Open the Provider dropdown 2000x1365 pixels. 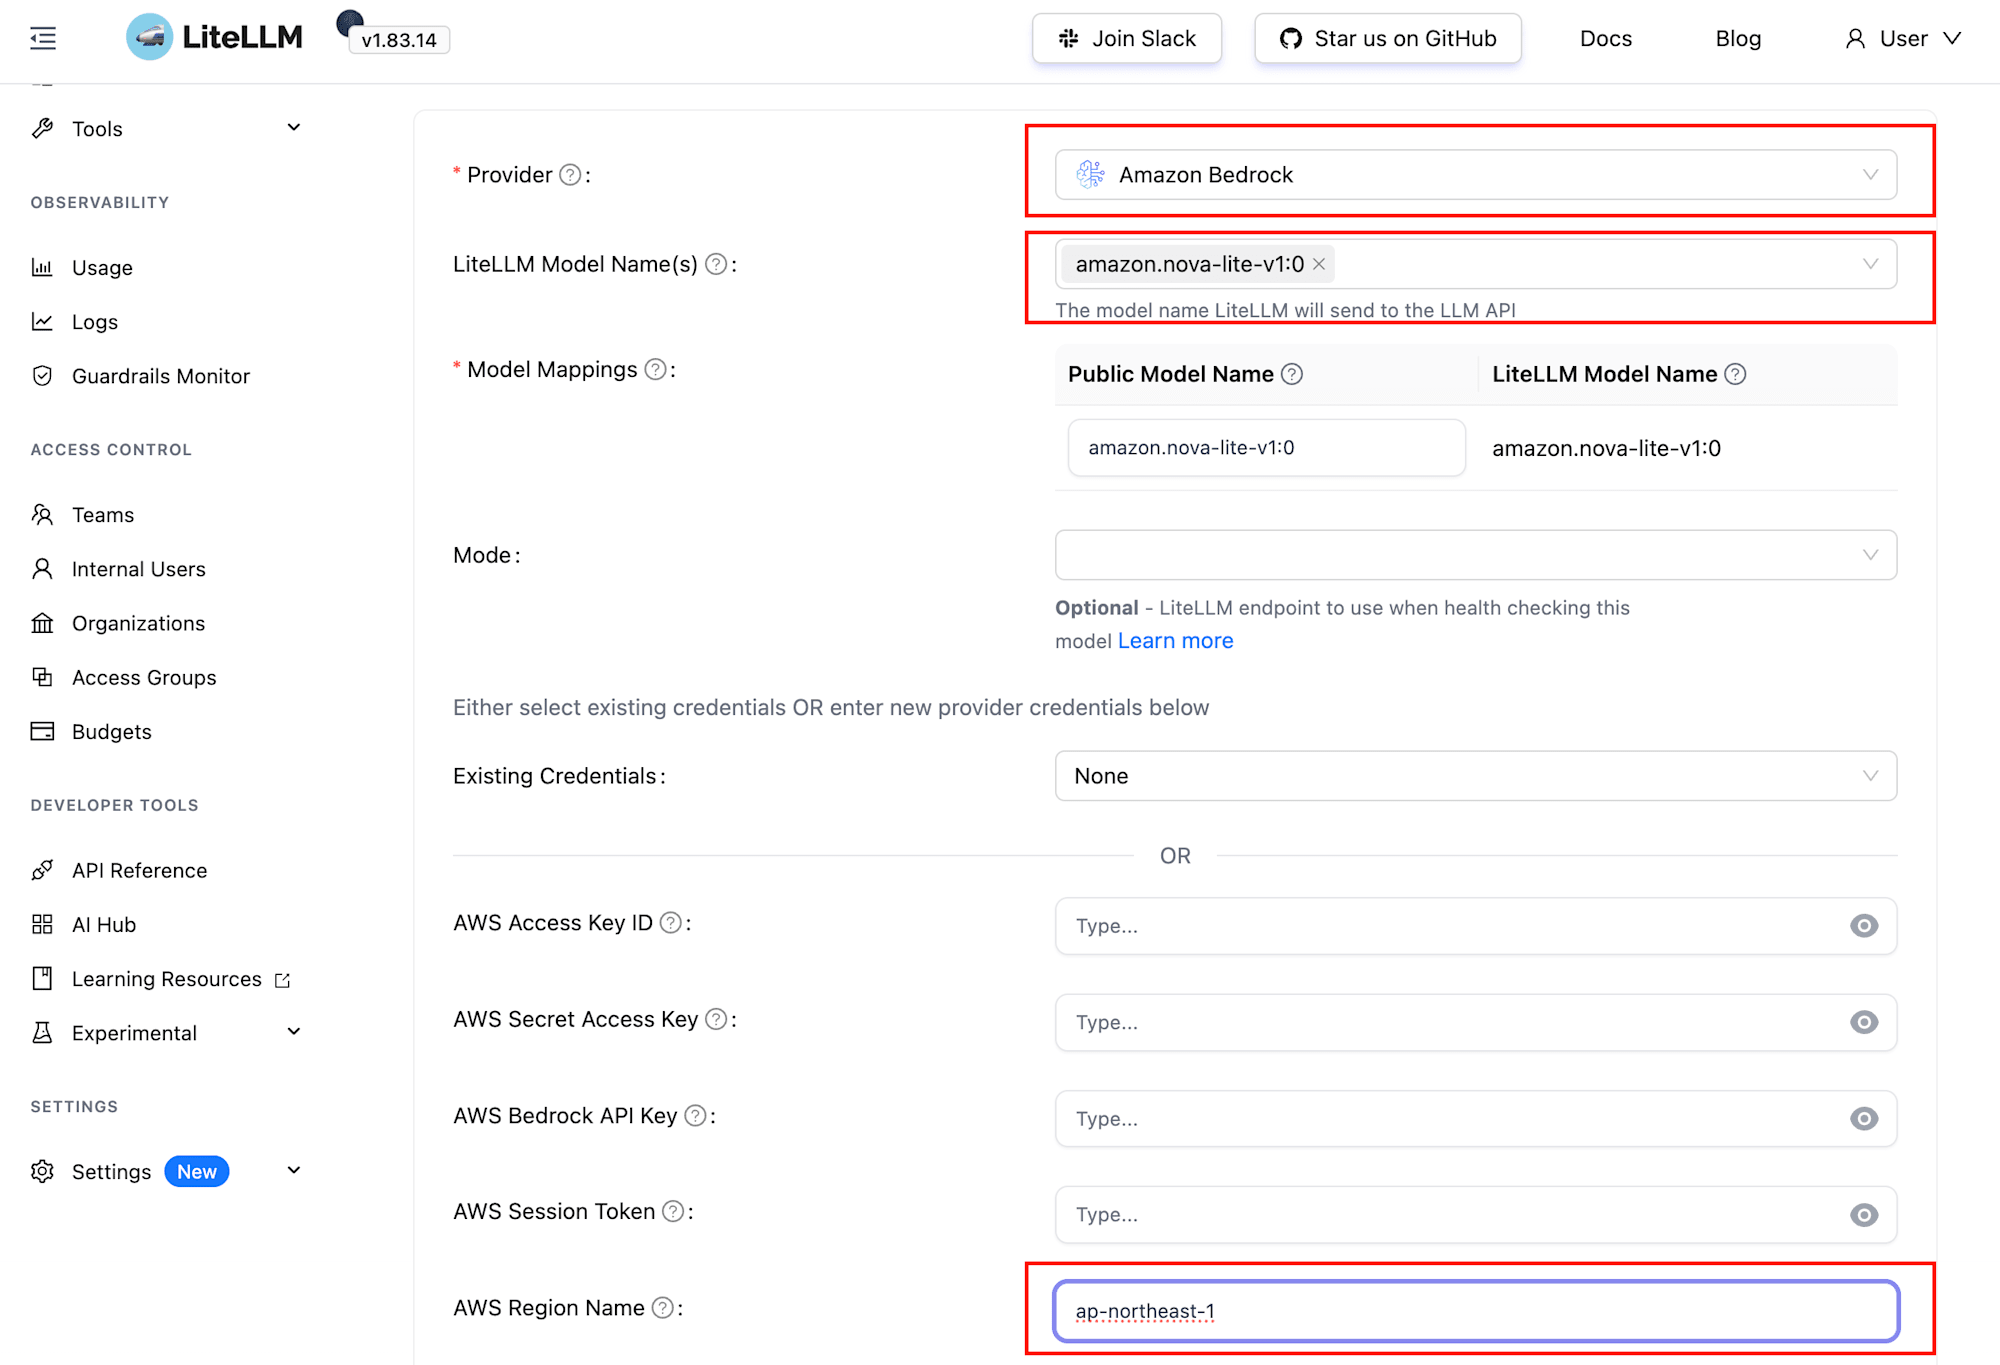tap(1476, 175)
